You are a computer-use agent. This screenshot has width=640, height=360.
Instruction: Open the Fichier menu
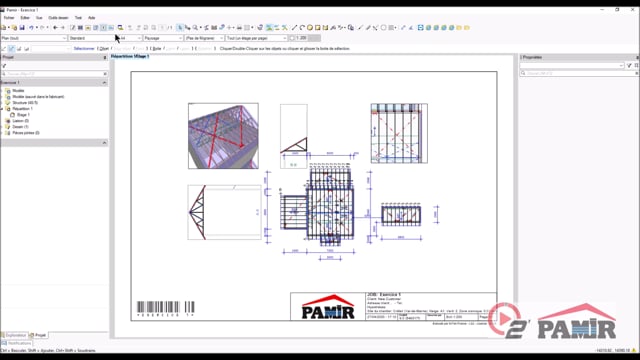tap(9, 18)
